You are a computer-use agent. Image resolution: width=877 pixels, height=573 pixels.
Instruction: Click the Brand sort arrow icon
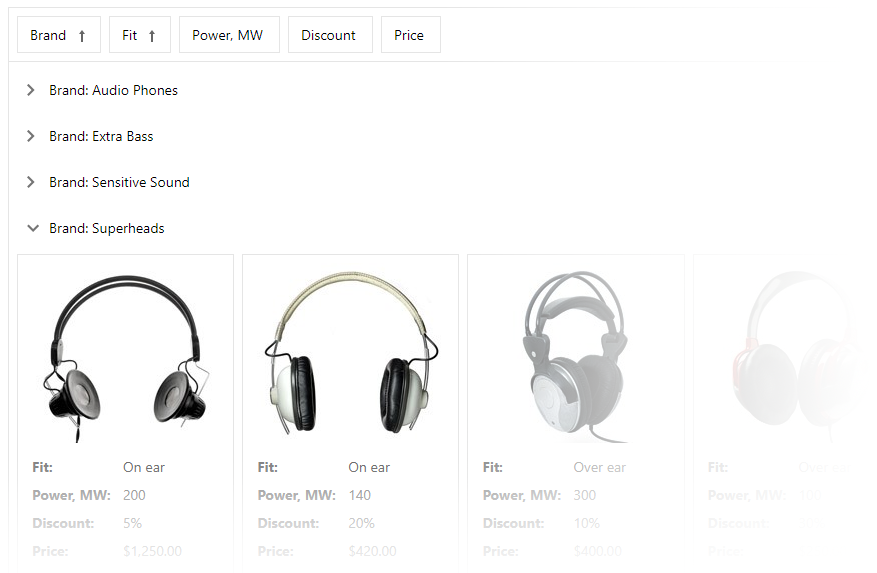tap(82, 36)
